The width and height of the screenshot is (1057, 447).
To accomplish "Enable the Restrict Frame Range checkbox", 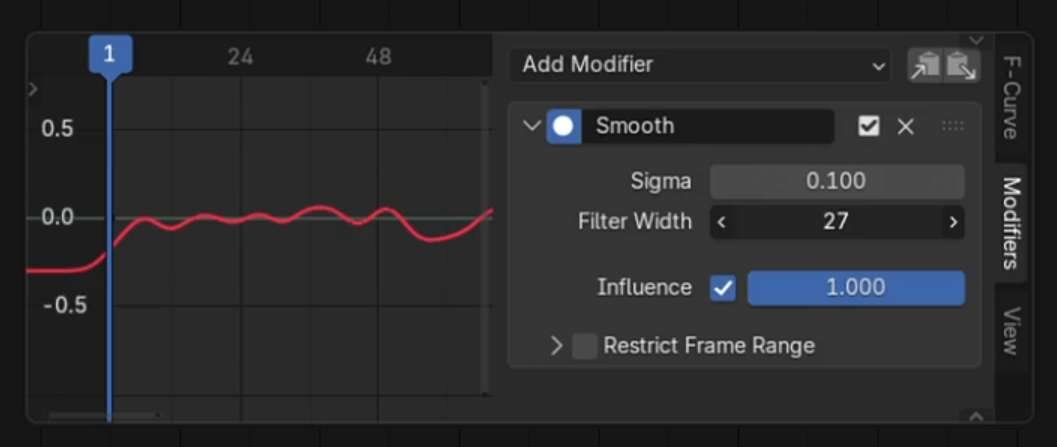I will click(585, 346).
